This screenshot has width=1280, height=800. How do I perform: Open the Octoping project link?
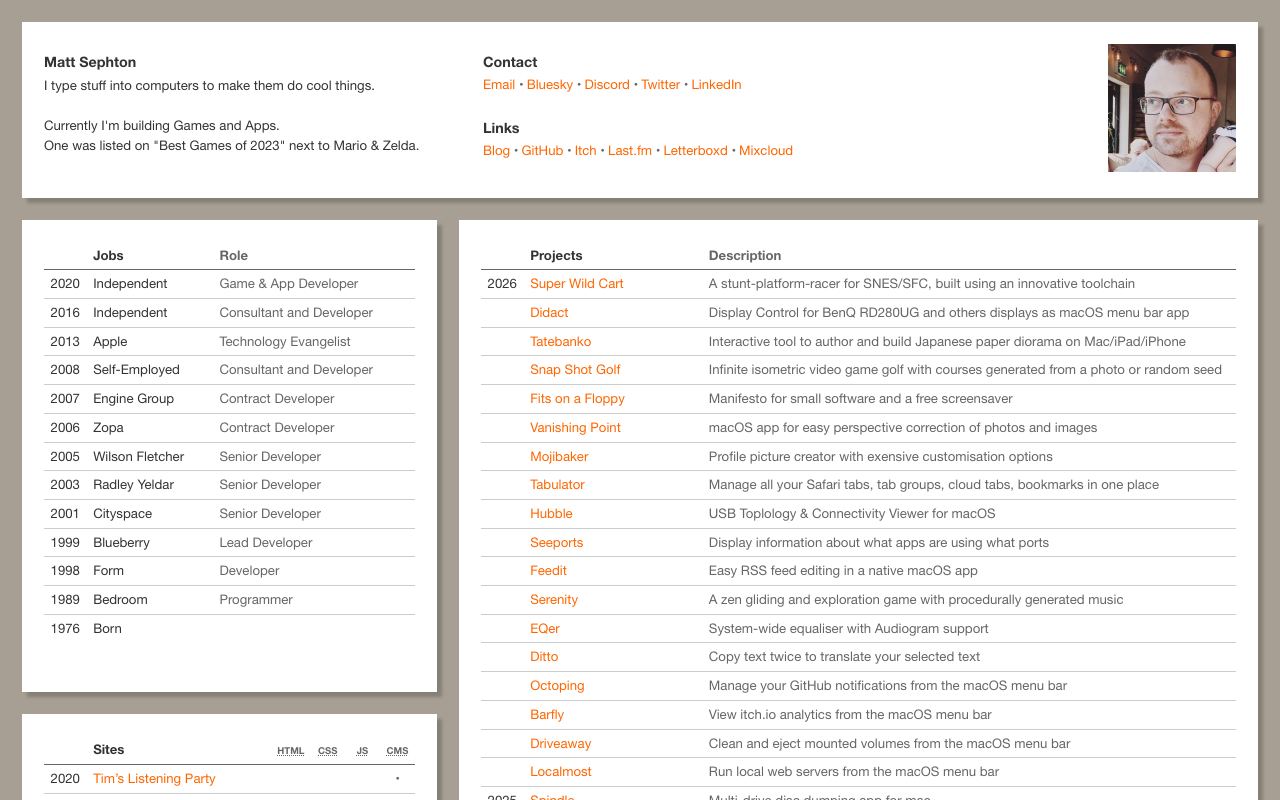click(557, 686)
